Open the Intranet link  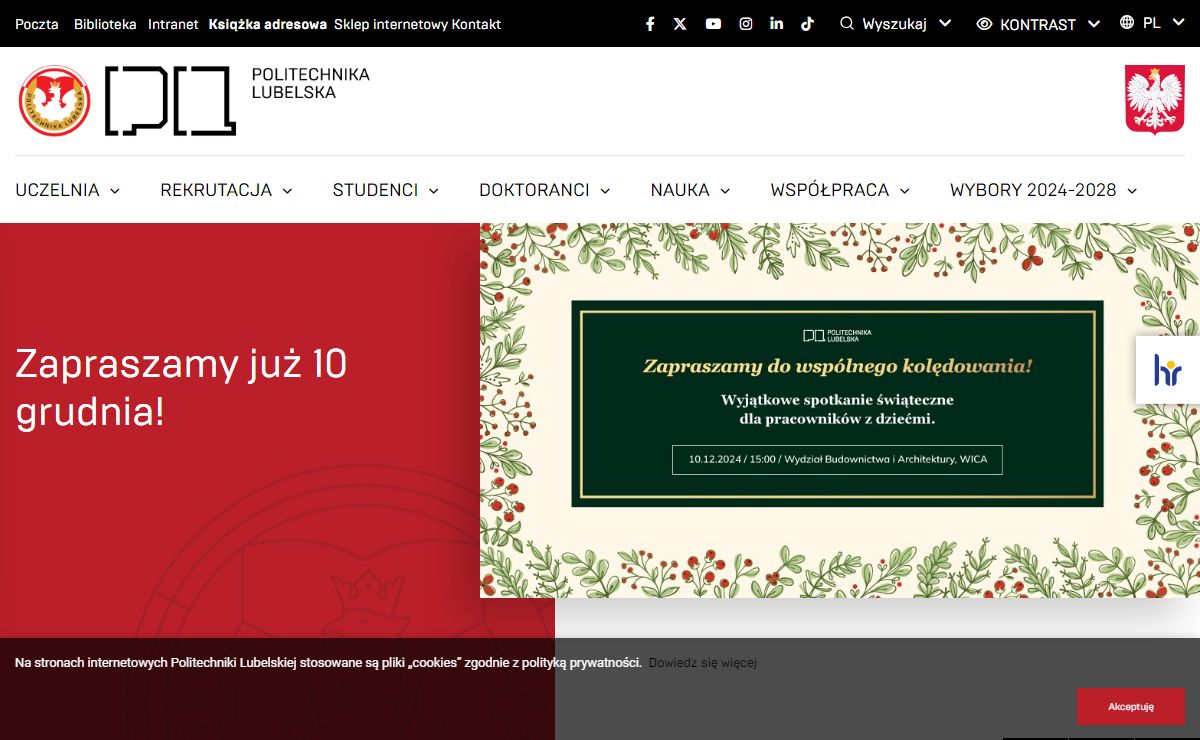point(173,24)
